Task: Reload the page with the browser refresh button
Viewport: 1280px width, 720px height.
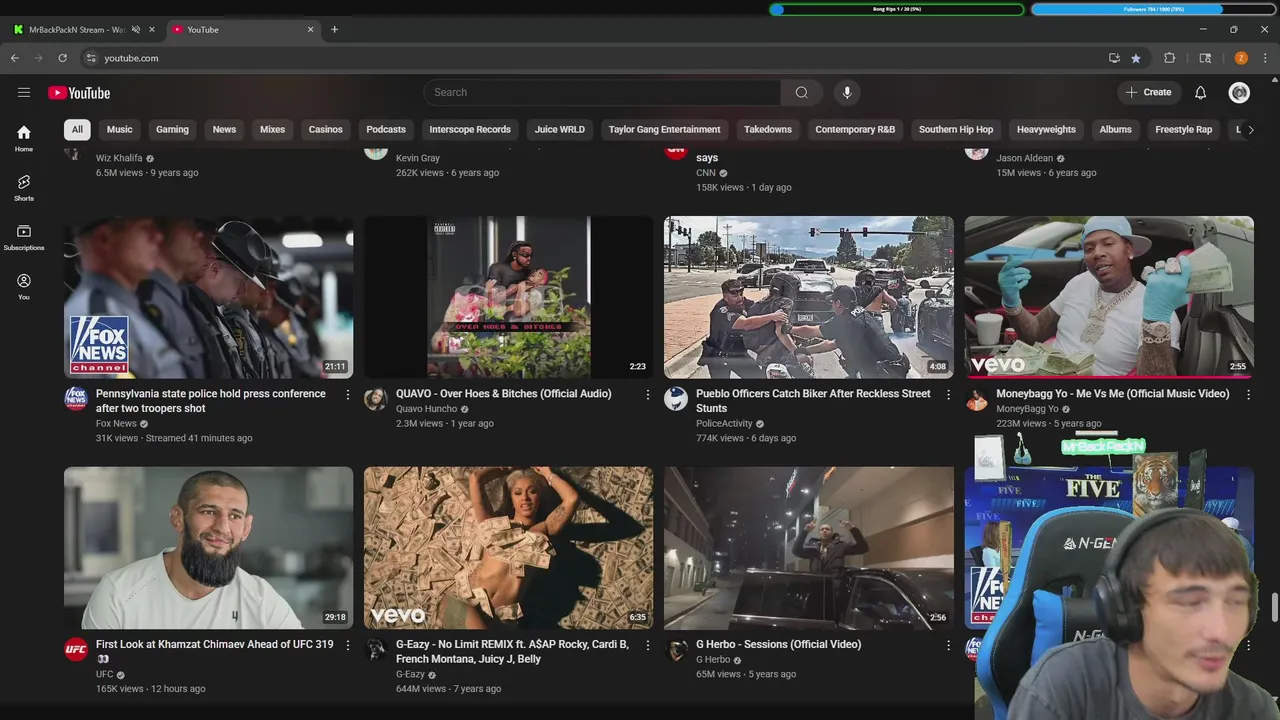Action: 62,58
